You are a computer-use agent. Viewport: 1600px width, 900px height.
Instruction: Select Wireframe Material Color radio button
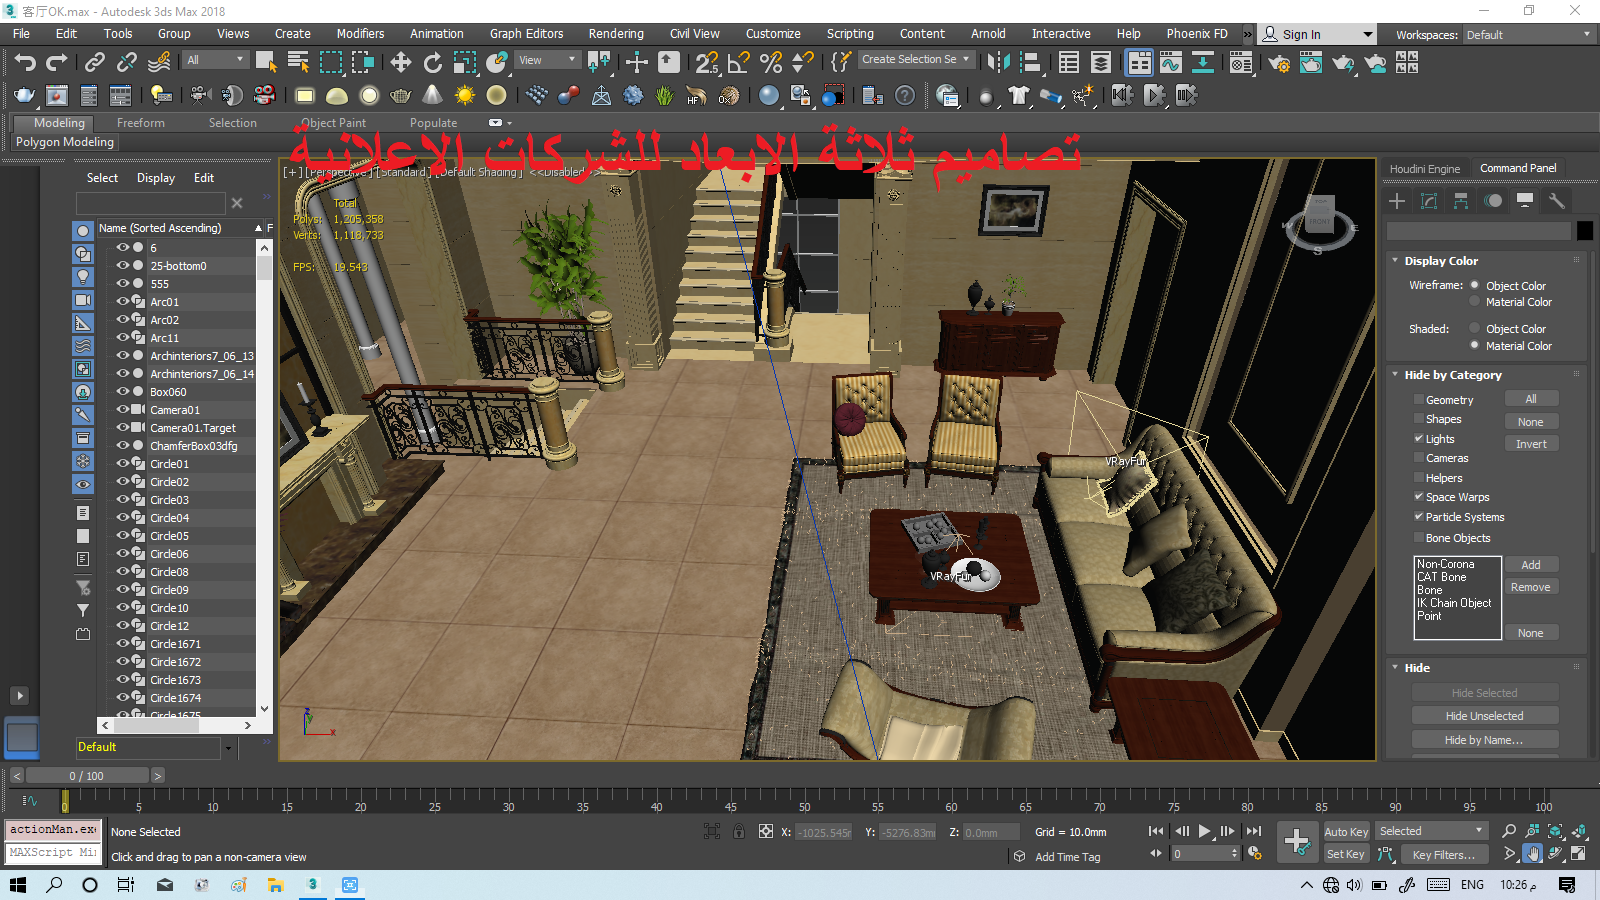tap(1475, 302)
